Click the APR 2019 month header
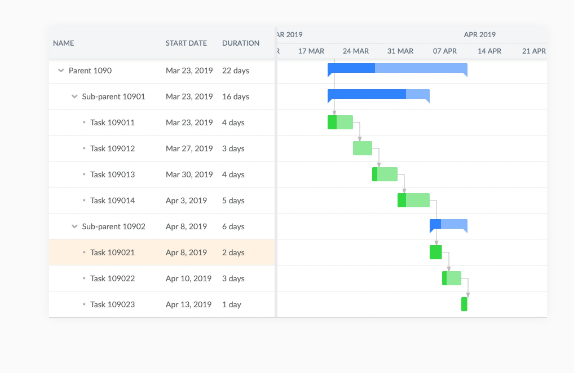Viewport: 574px width, 373px height. 480,34
